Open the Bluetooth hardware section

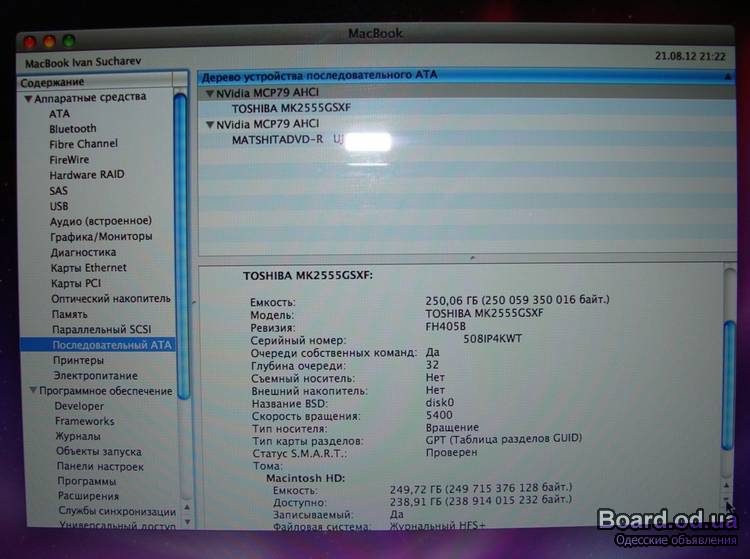pos(73,129)
